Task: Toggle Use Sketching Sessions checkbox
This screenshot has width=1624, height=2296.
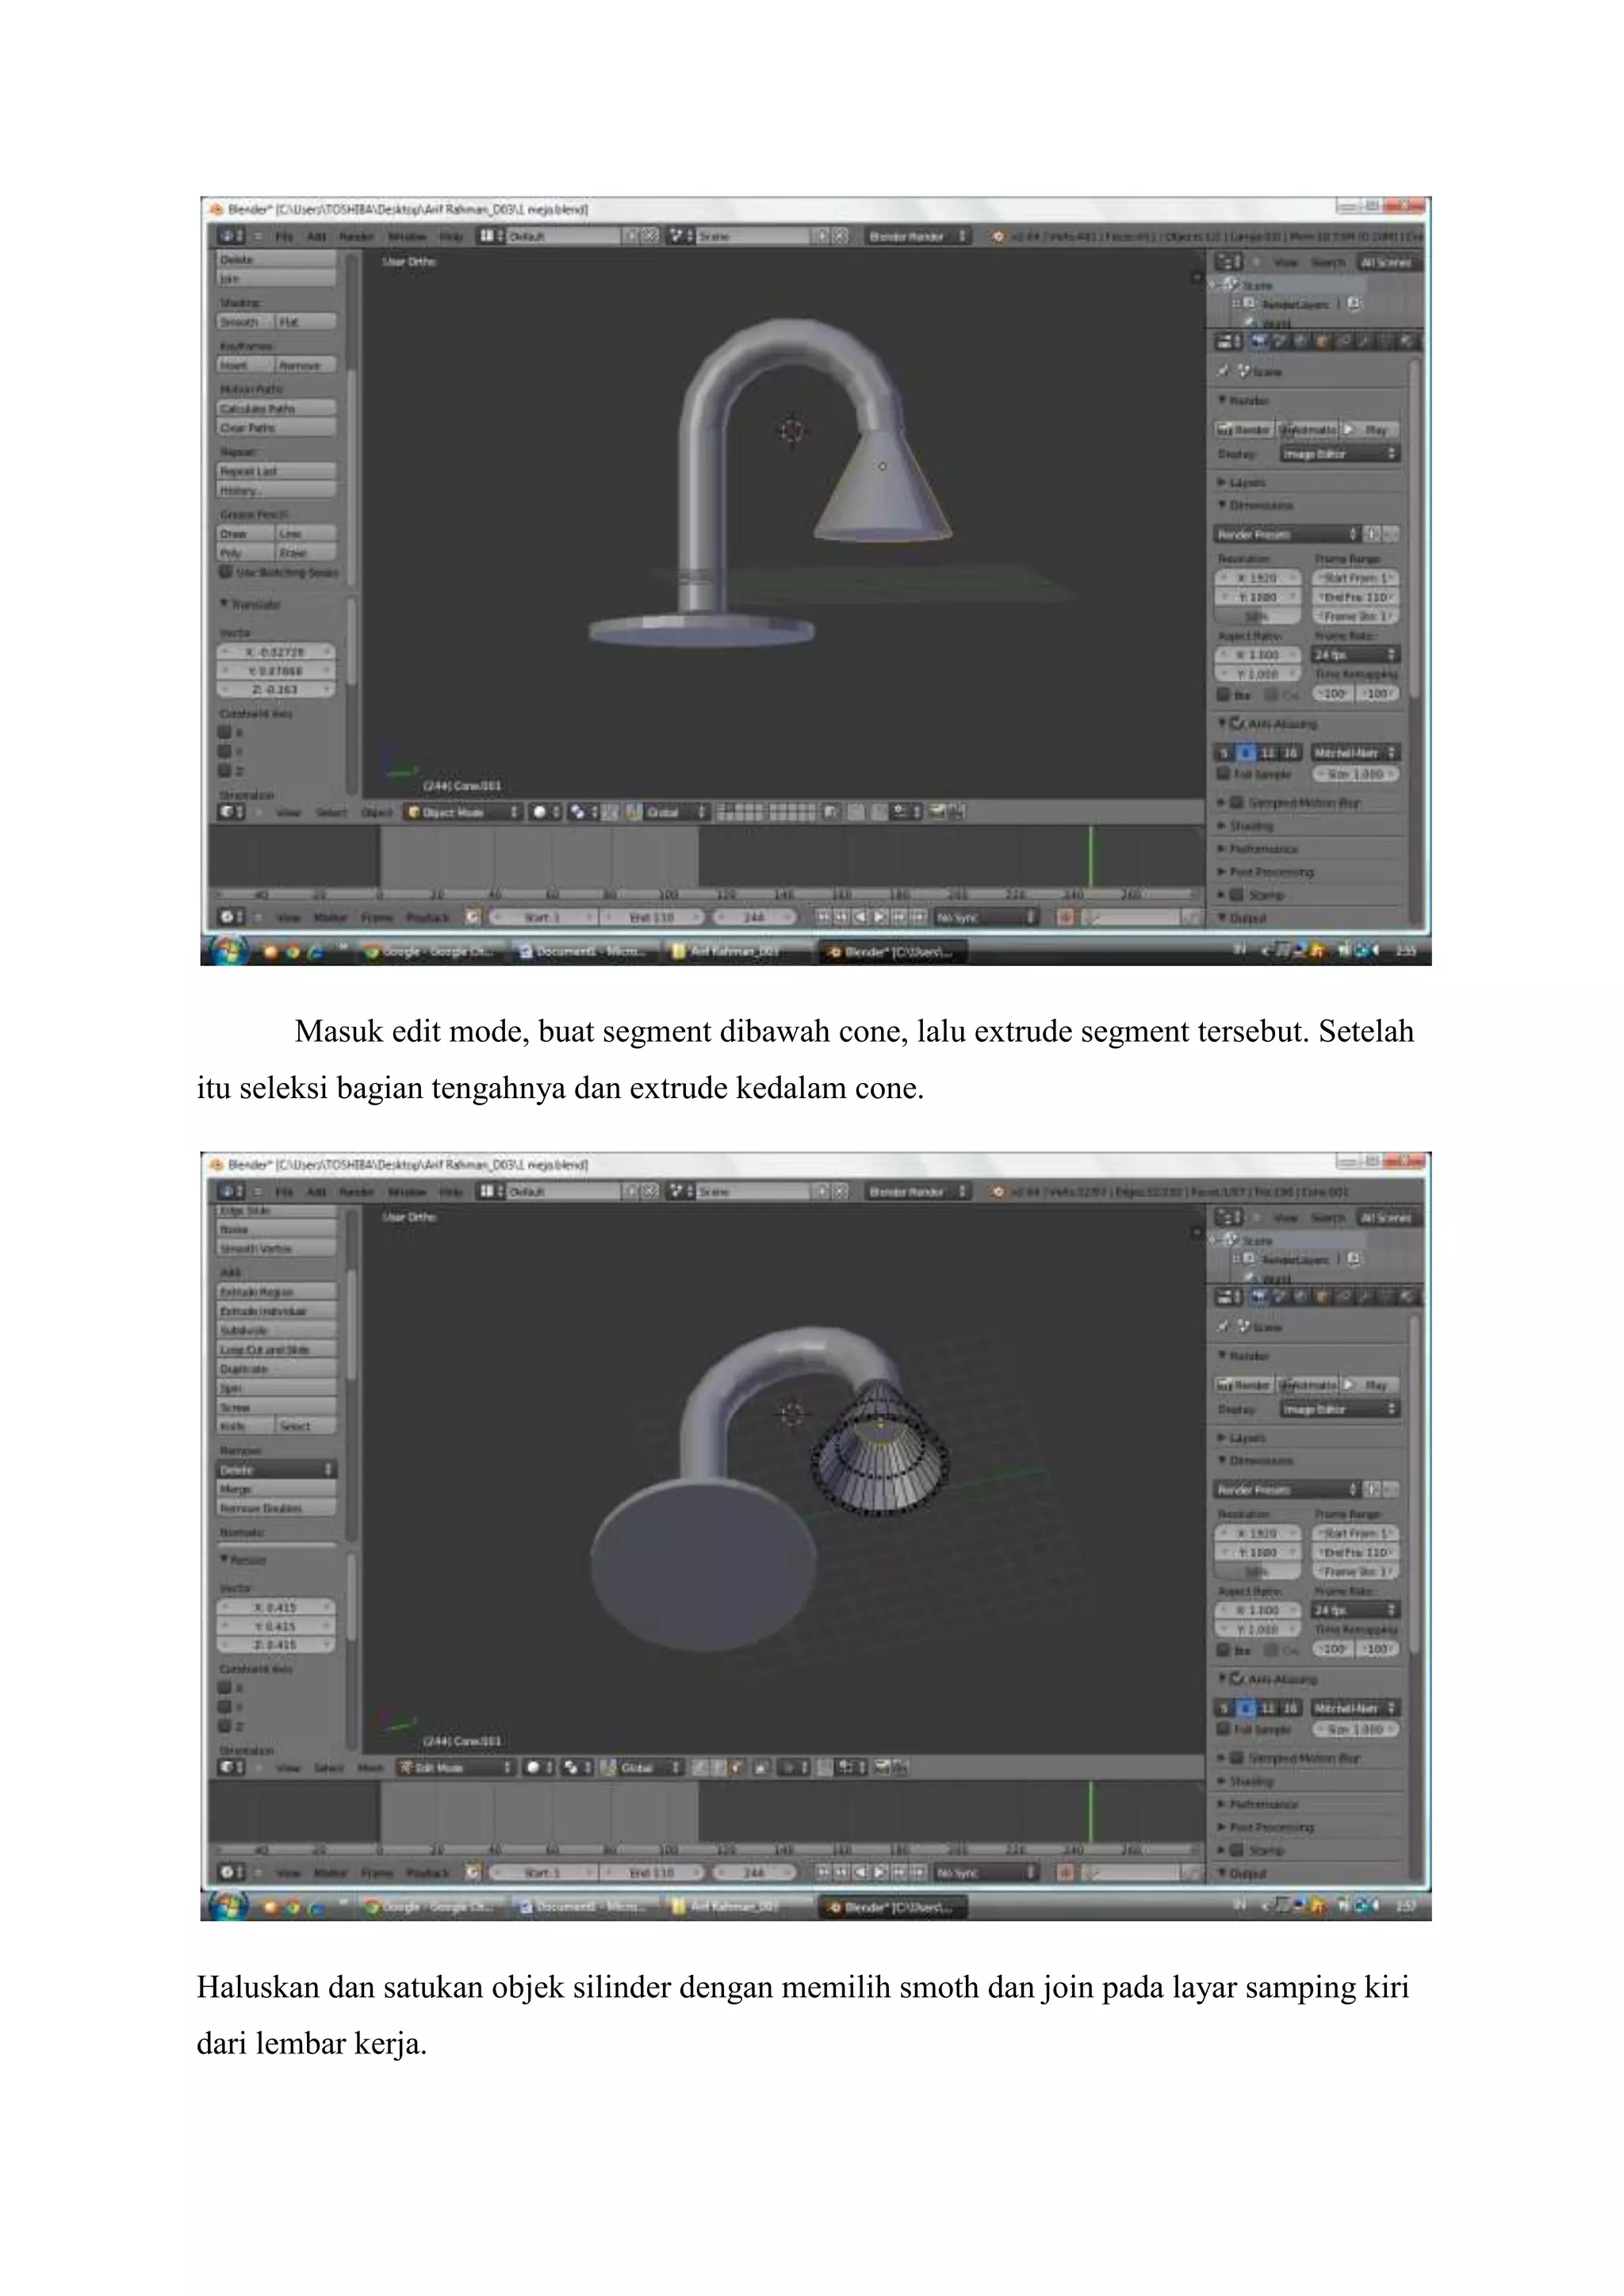Action: 226,572
